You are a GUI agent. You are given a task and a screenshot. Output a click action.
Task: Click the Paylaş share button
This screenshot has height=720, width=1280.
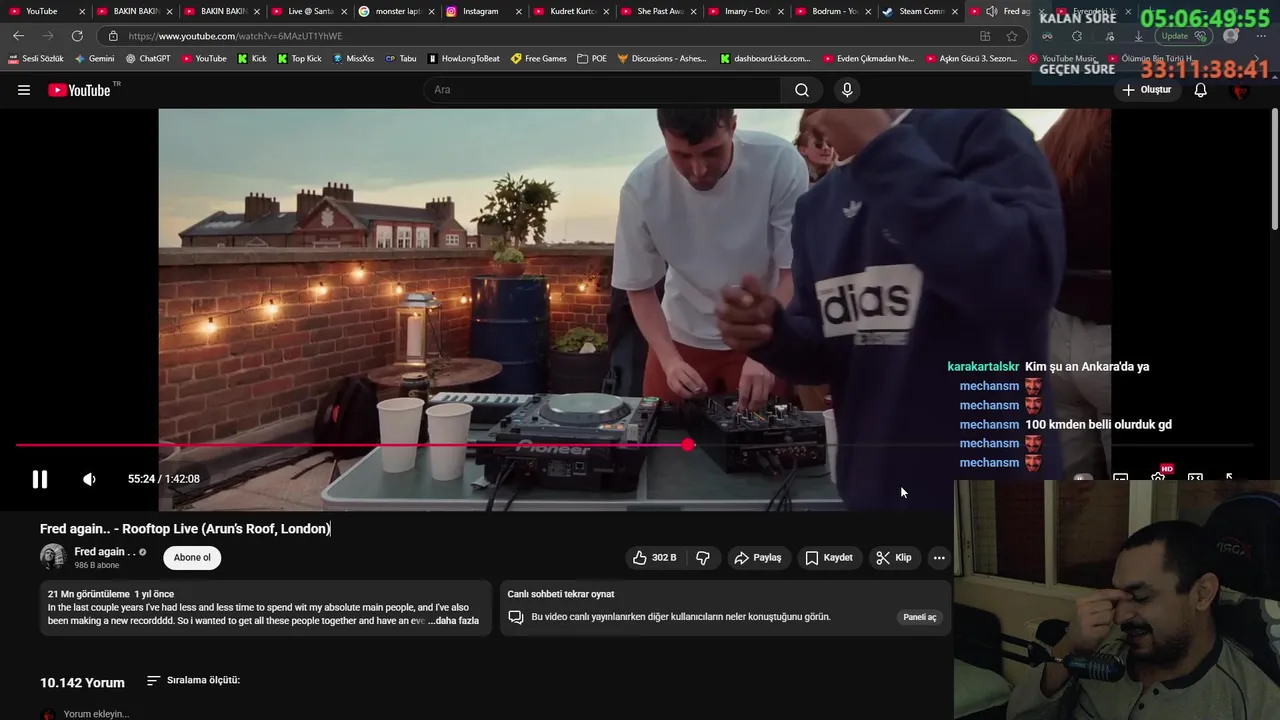click(x=758, y=558)
